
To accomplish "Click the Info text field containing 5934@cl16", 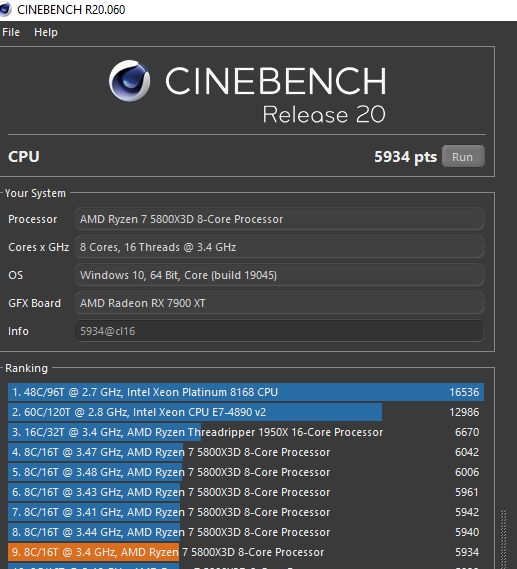I will [279, 331].
